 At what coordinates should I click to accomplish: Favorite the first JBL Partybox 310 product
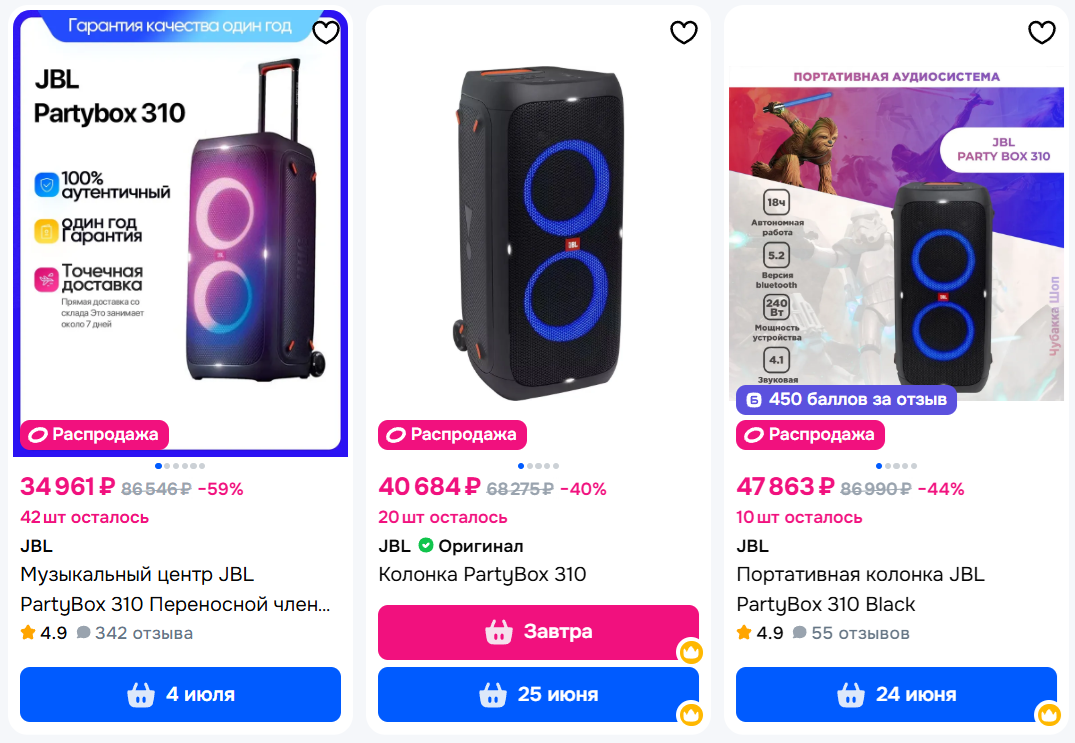point(326,33)
